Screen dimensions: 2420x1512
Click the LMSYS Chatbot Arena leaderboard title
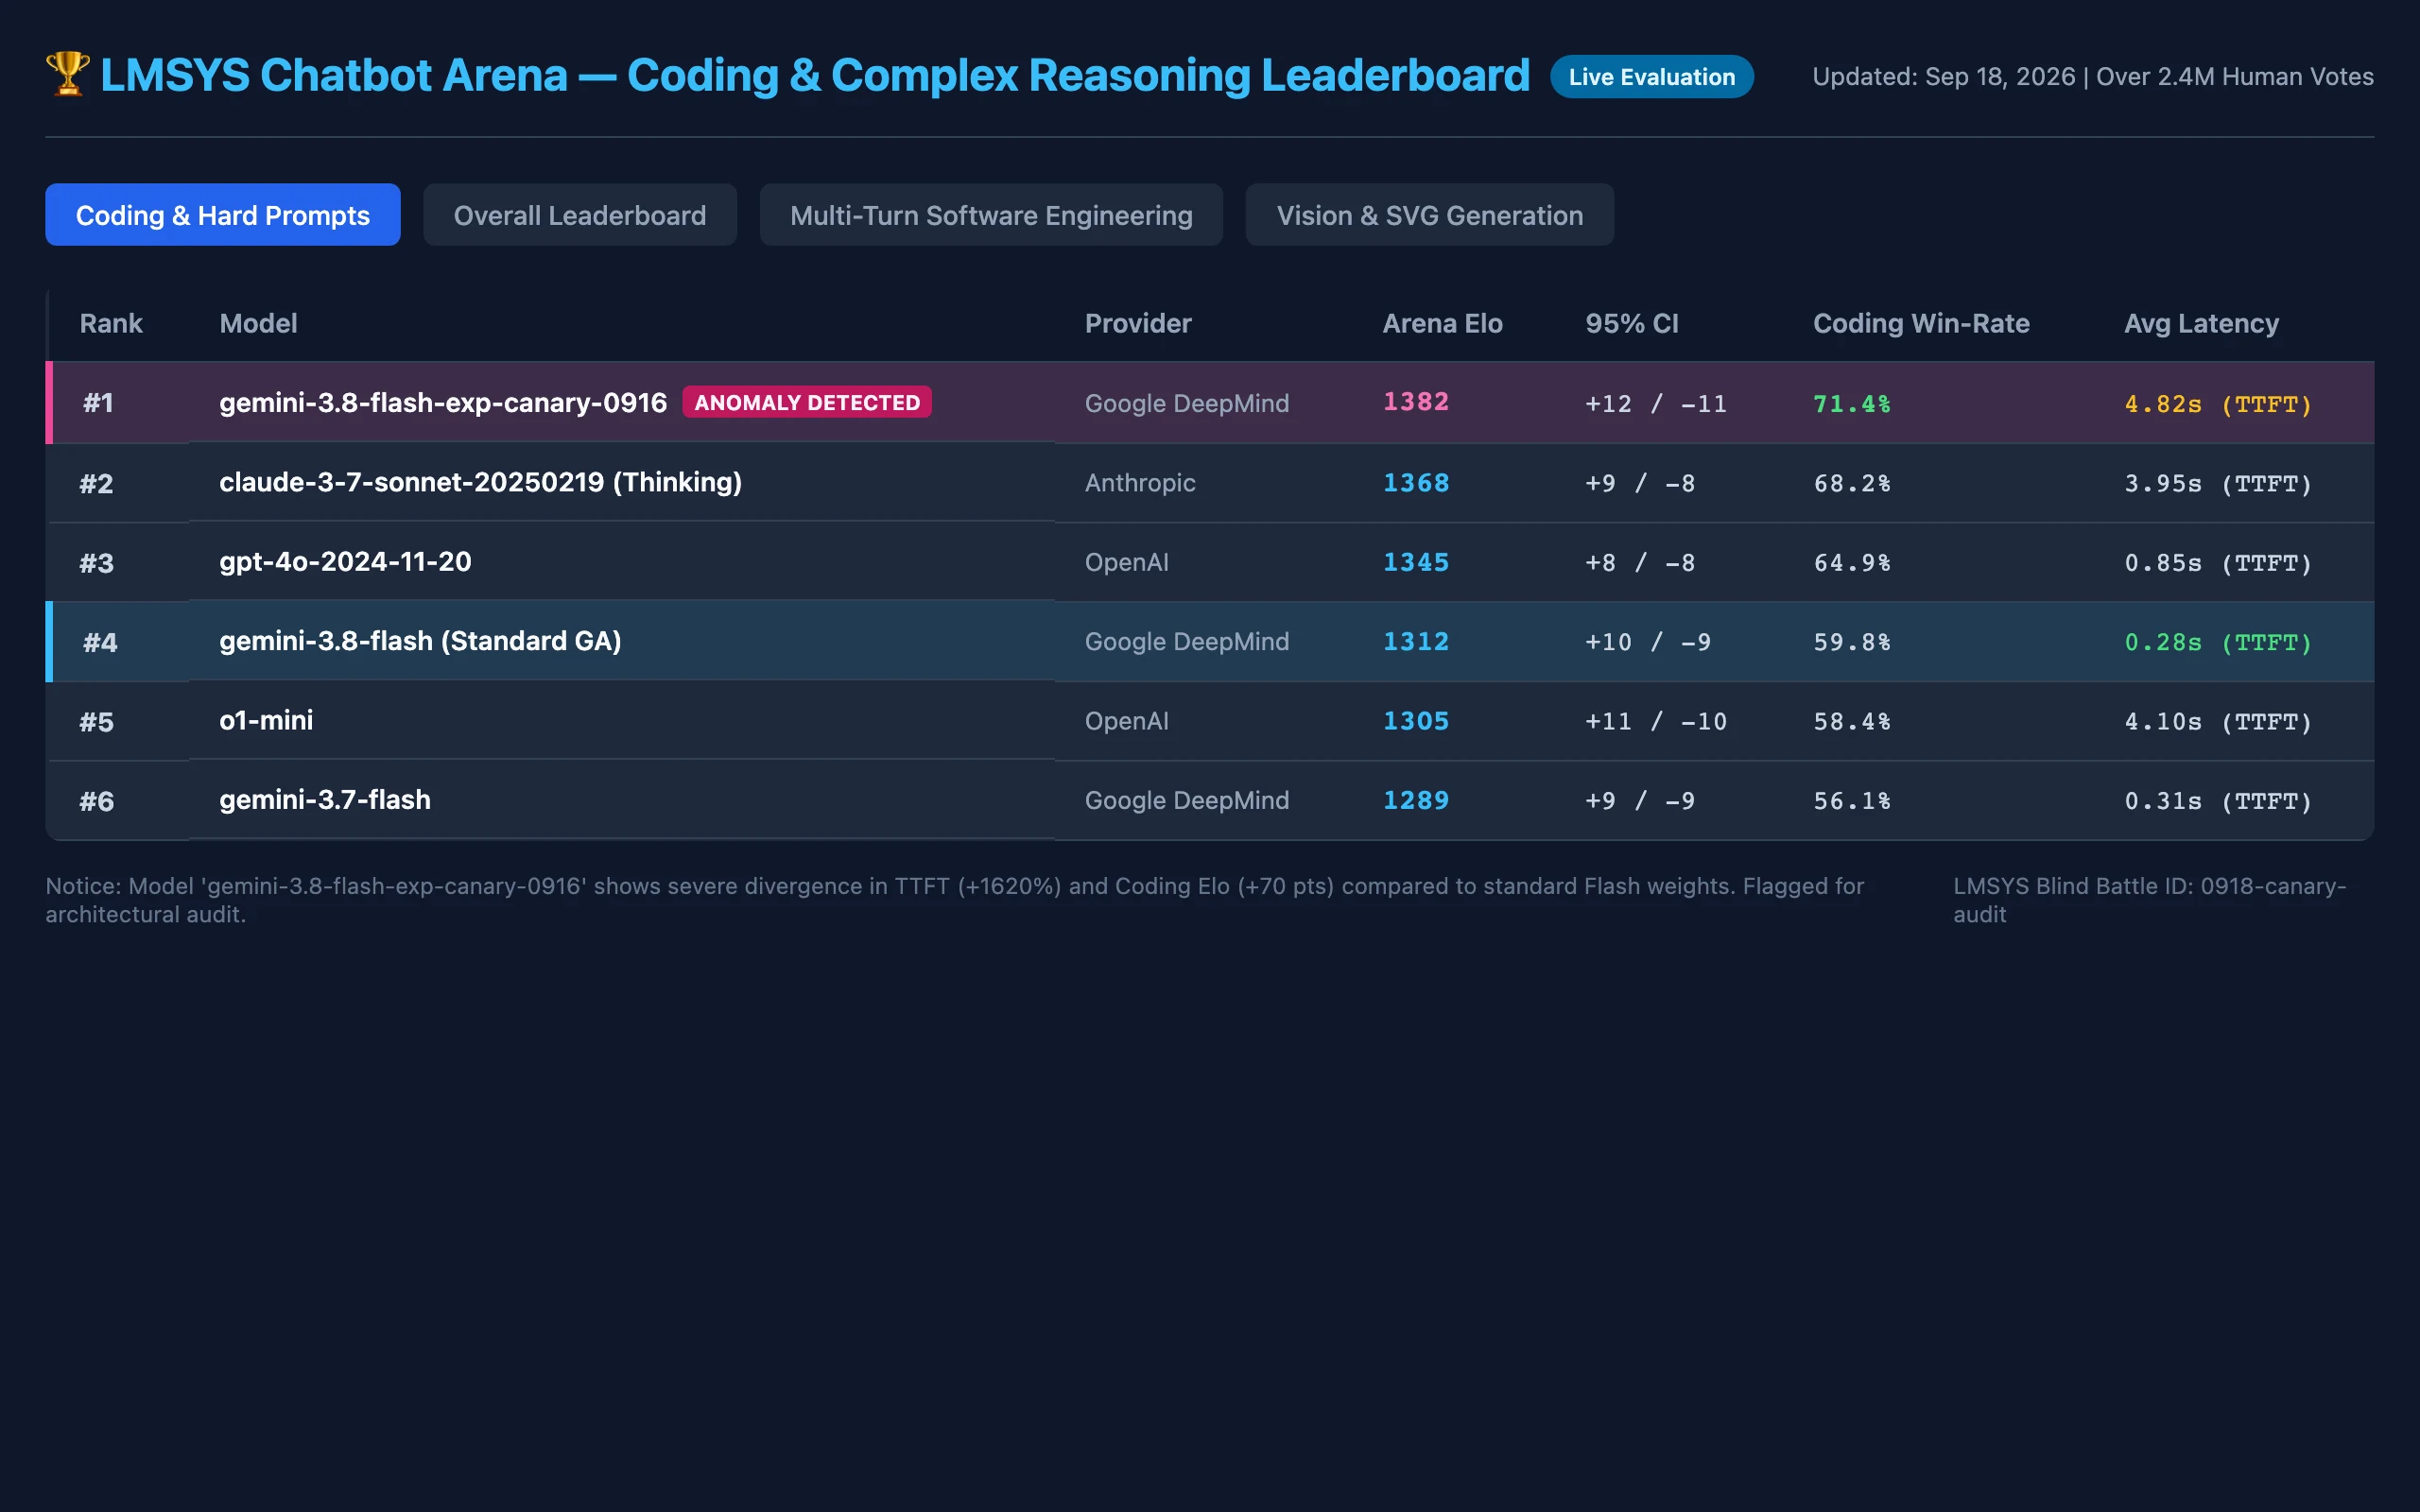click(x=815, y=75)
